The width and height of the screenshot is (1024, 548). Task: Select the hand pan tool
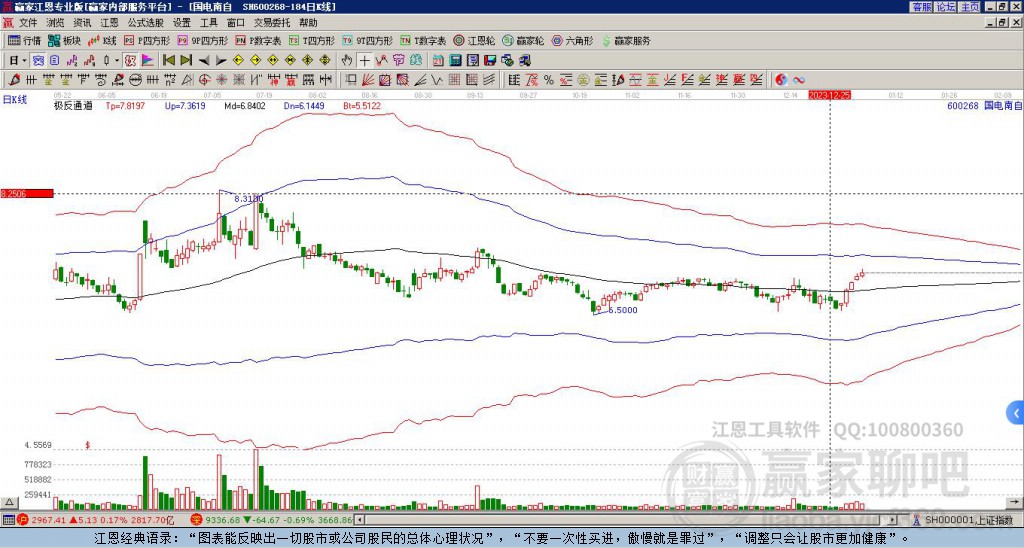click(347, 61)
